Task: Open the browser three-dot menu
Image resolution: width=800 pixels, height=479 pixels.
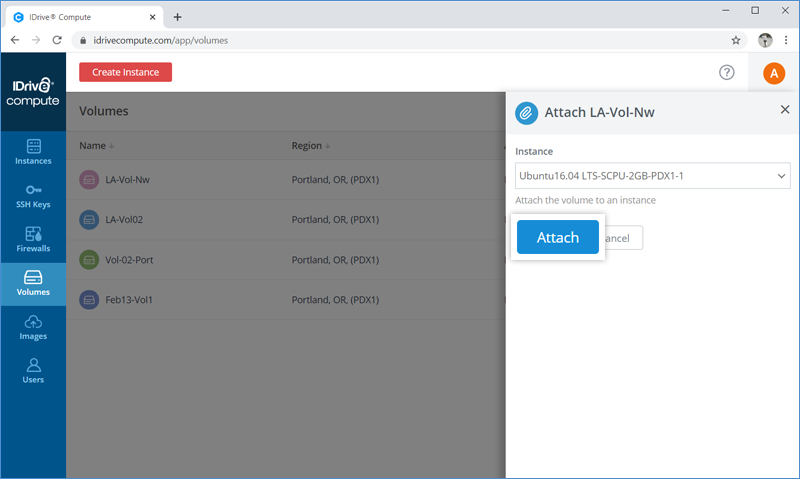Action: pos(786,40)
